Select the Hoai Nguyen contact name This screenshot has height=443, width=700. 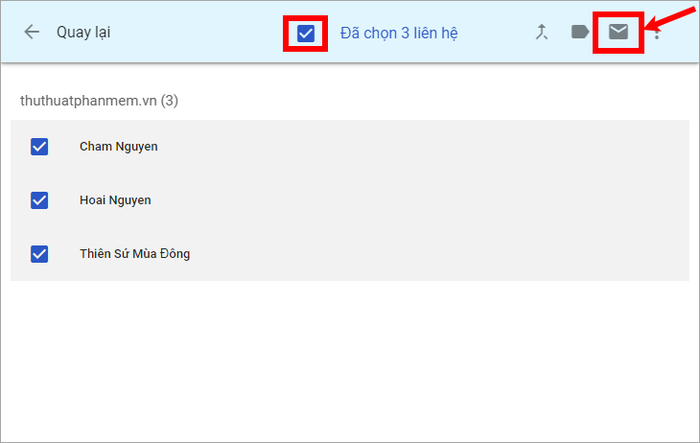(x=115, y=200)
